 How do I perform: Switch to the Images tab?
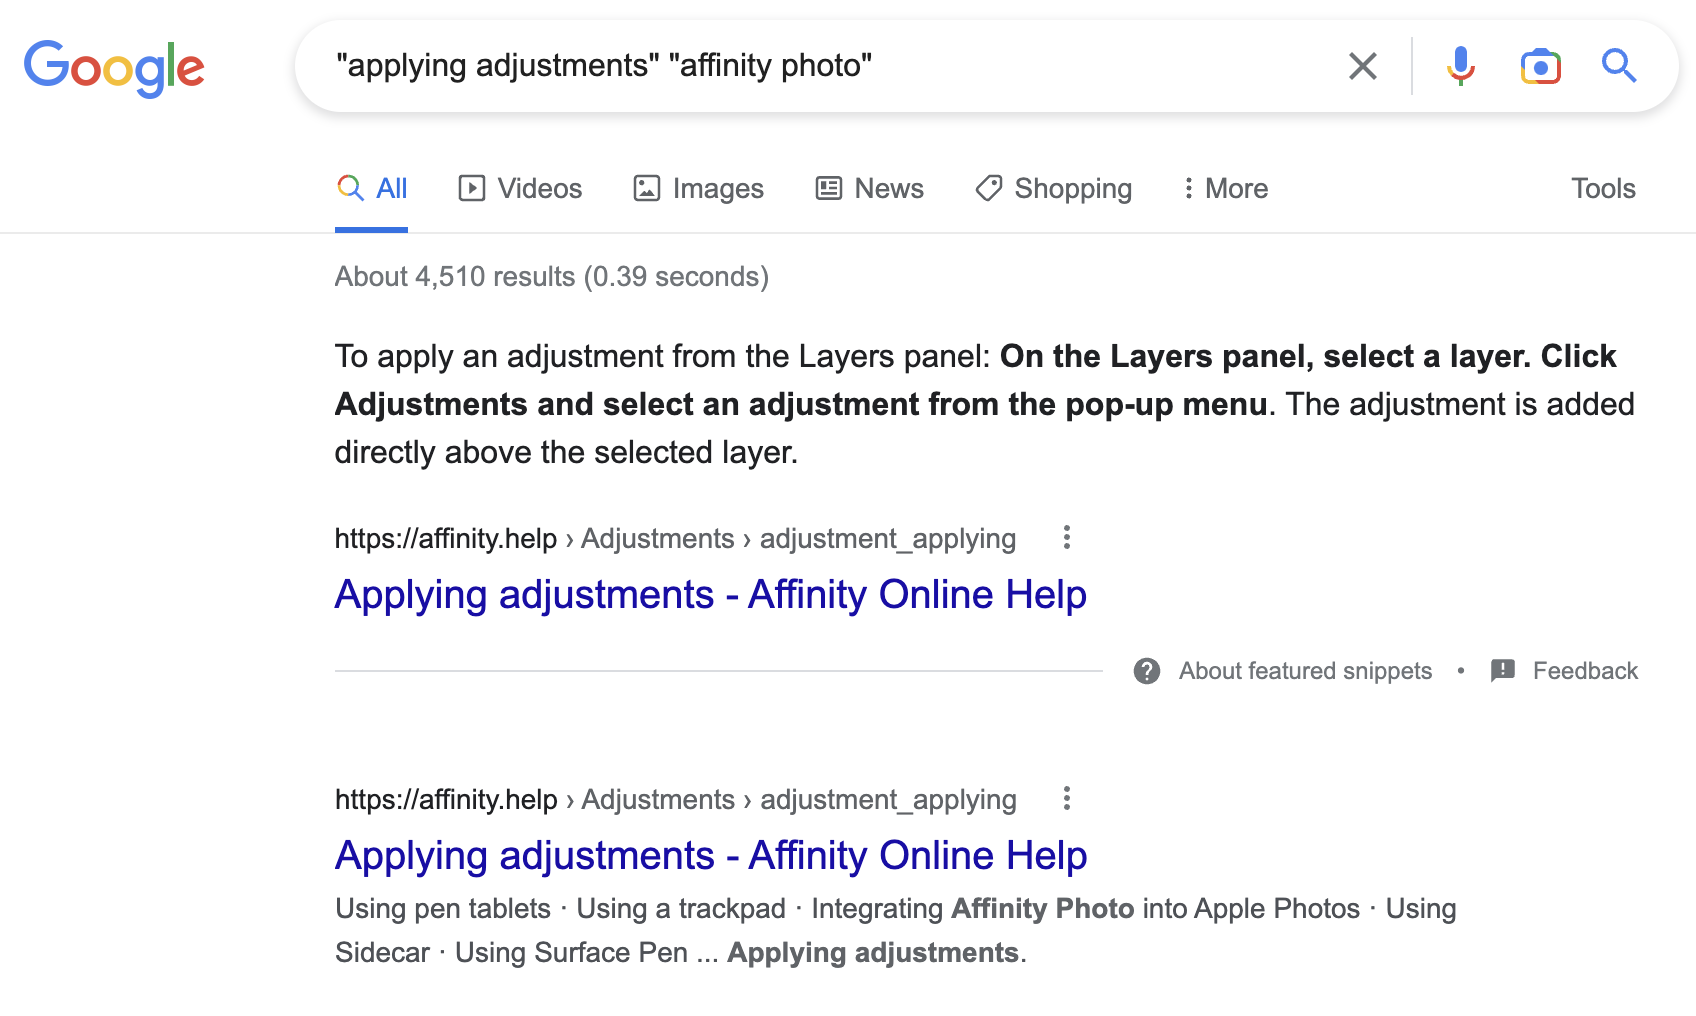click(x=698, y=189)
